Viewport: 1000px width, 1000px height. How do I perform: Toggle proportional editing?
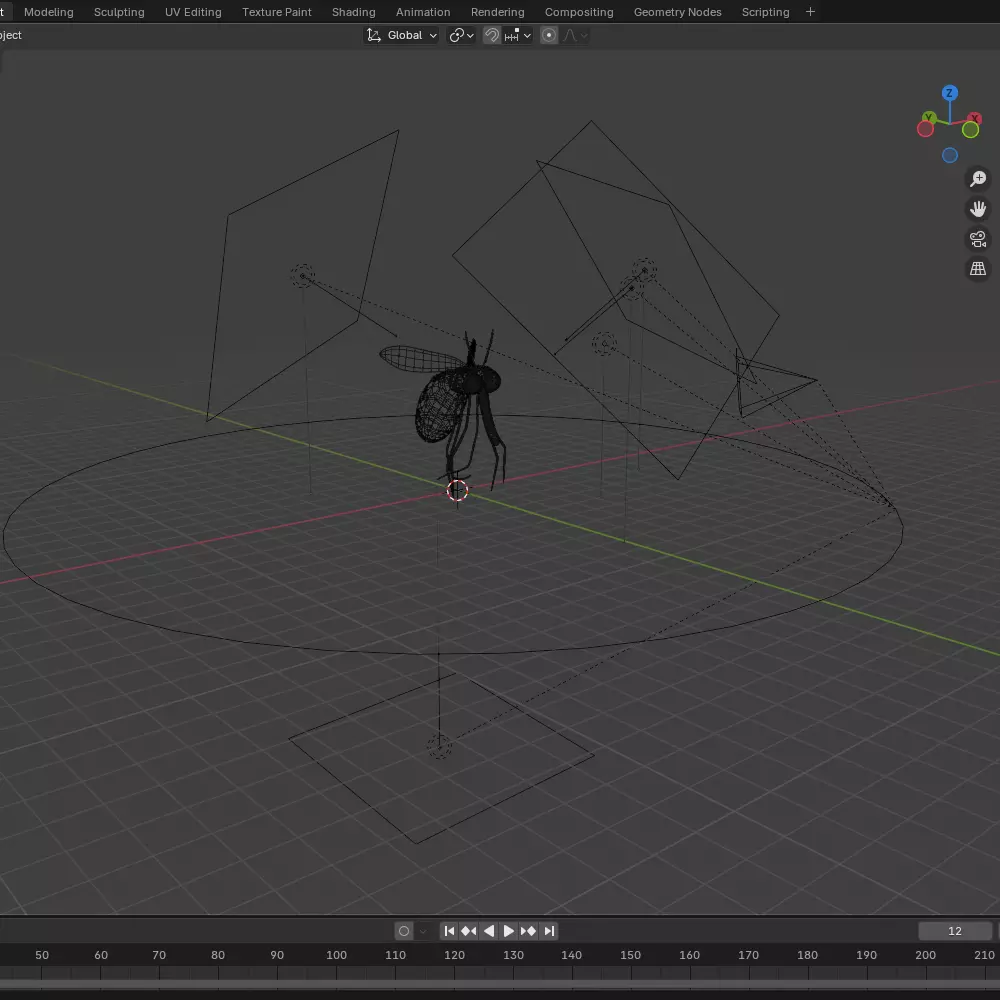pyautogui.click(x=548, y=35)
